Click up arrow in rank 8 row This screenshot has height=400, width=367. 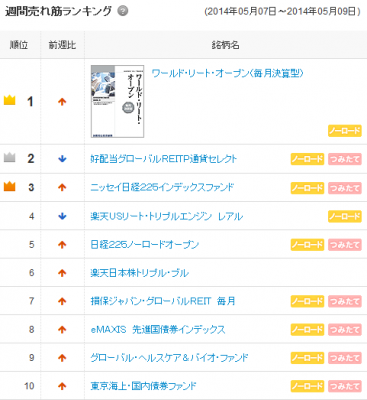[62, 330]
